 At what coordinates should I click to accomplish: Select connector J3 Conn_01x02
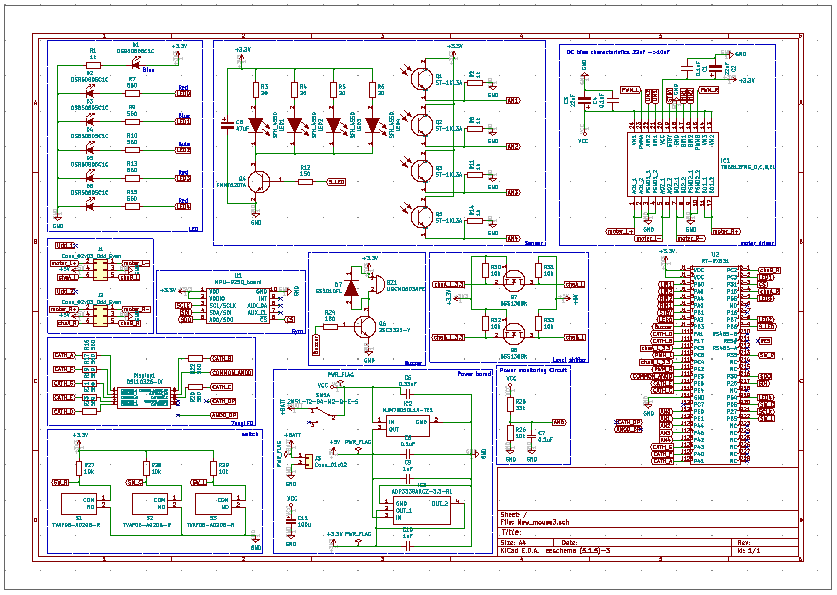[x=309, y=461]
